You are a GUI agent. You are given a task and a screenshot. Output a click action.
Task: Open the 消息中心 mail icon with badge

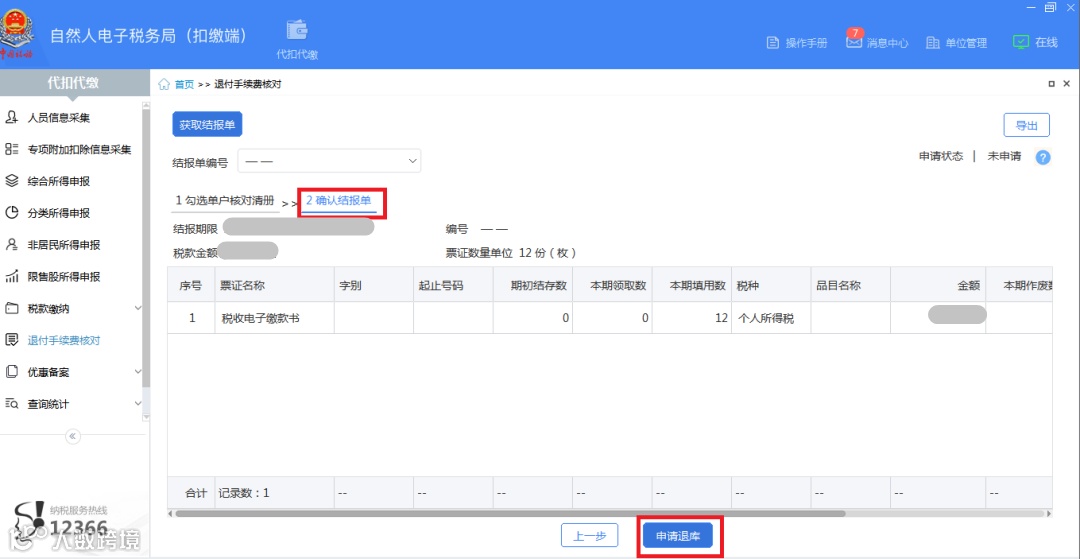pos(854,42)
